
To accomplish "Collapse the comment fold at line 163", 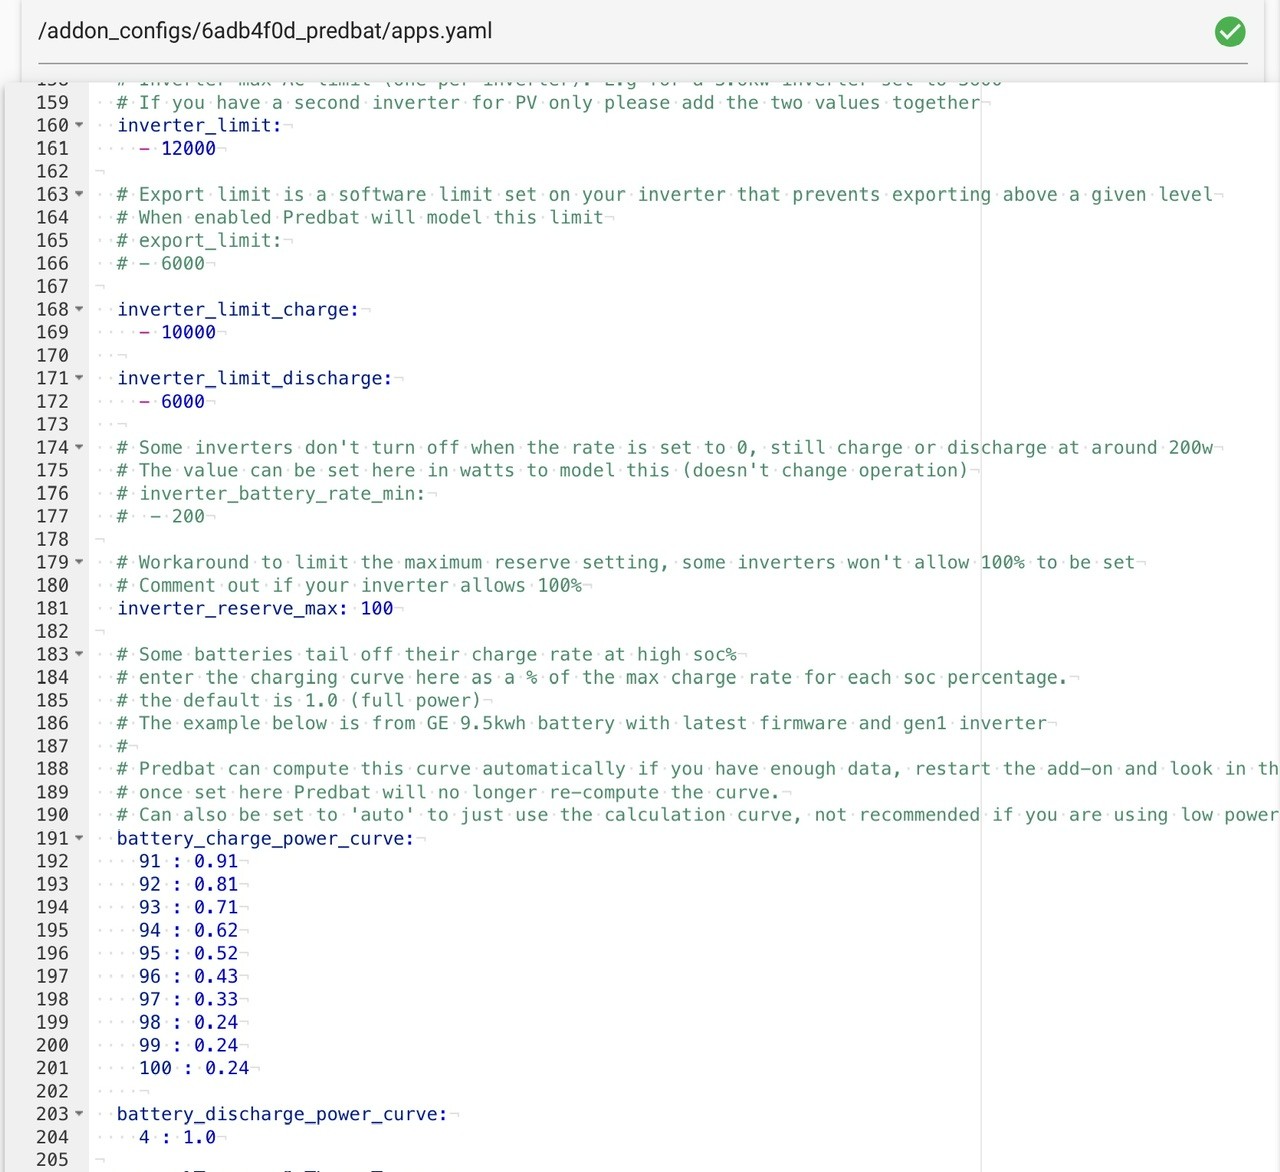I will coord(79,194).
